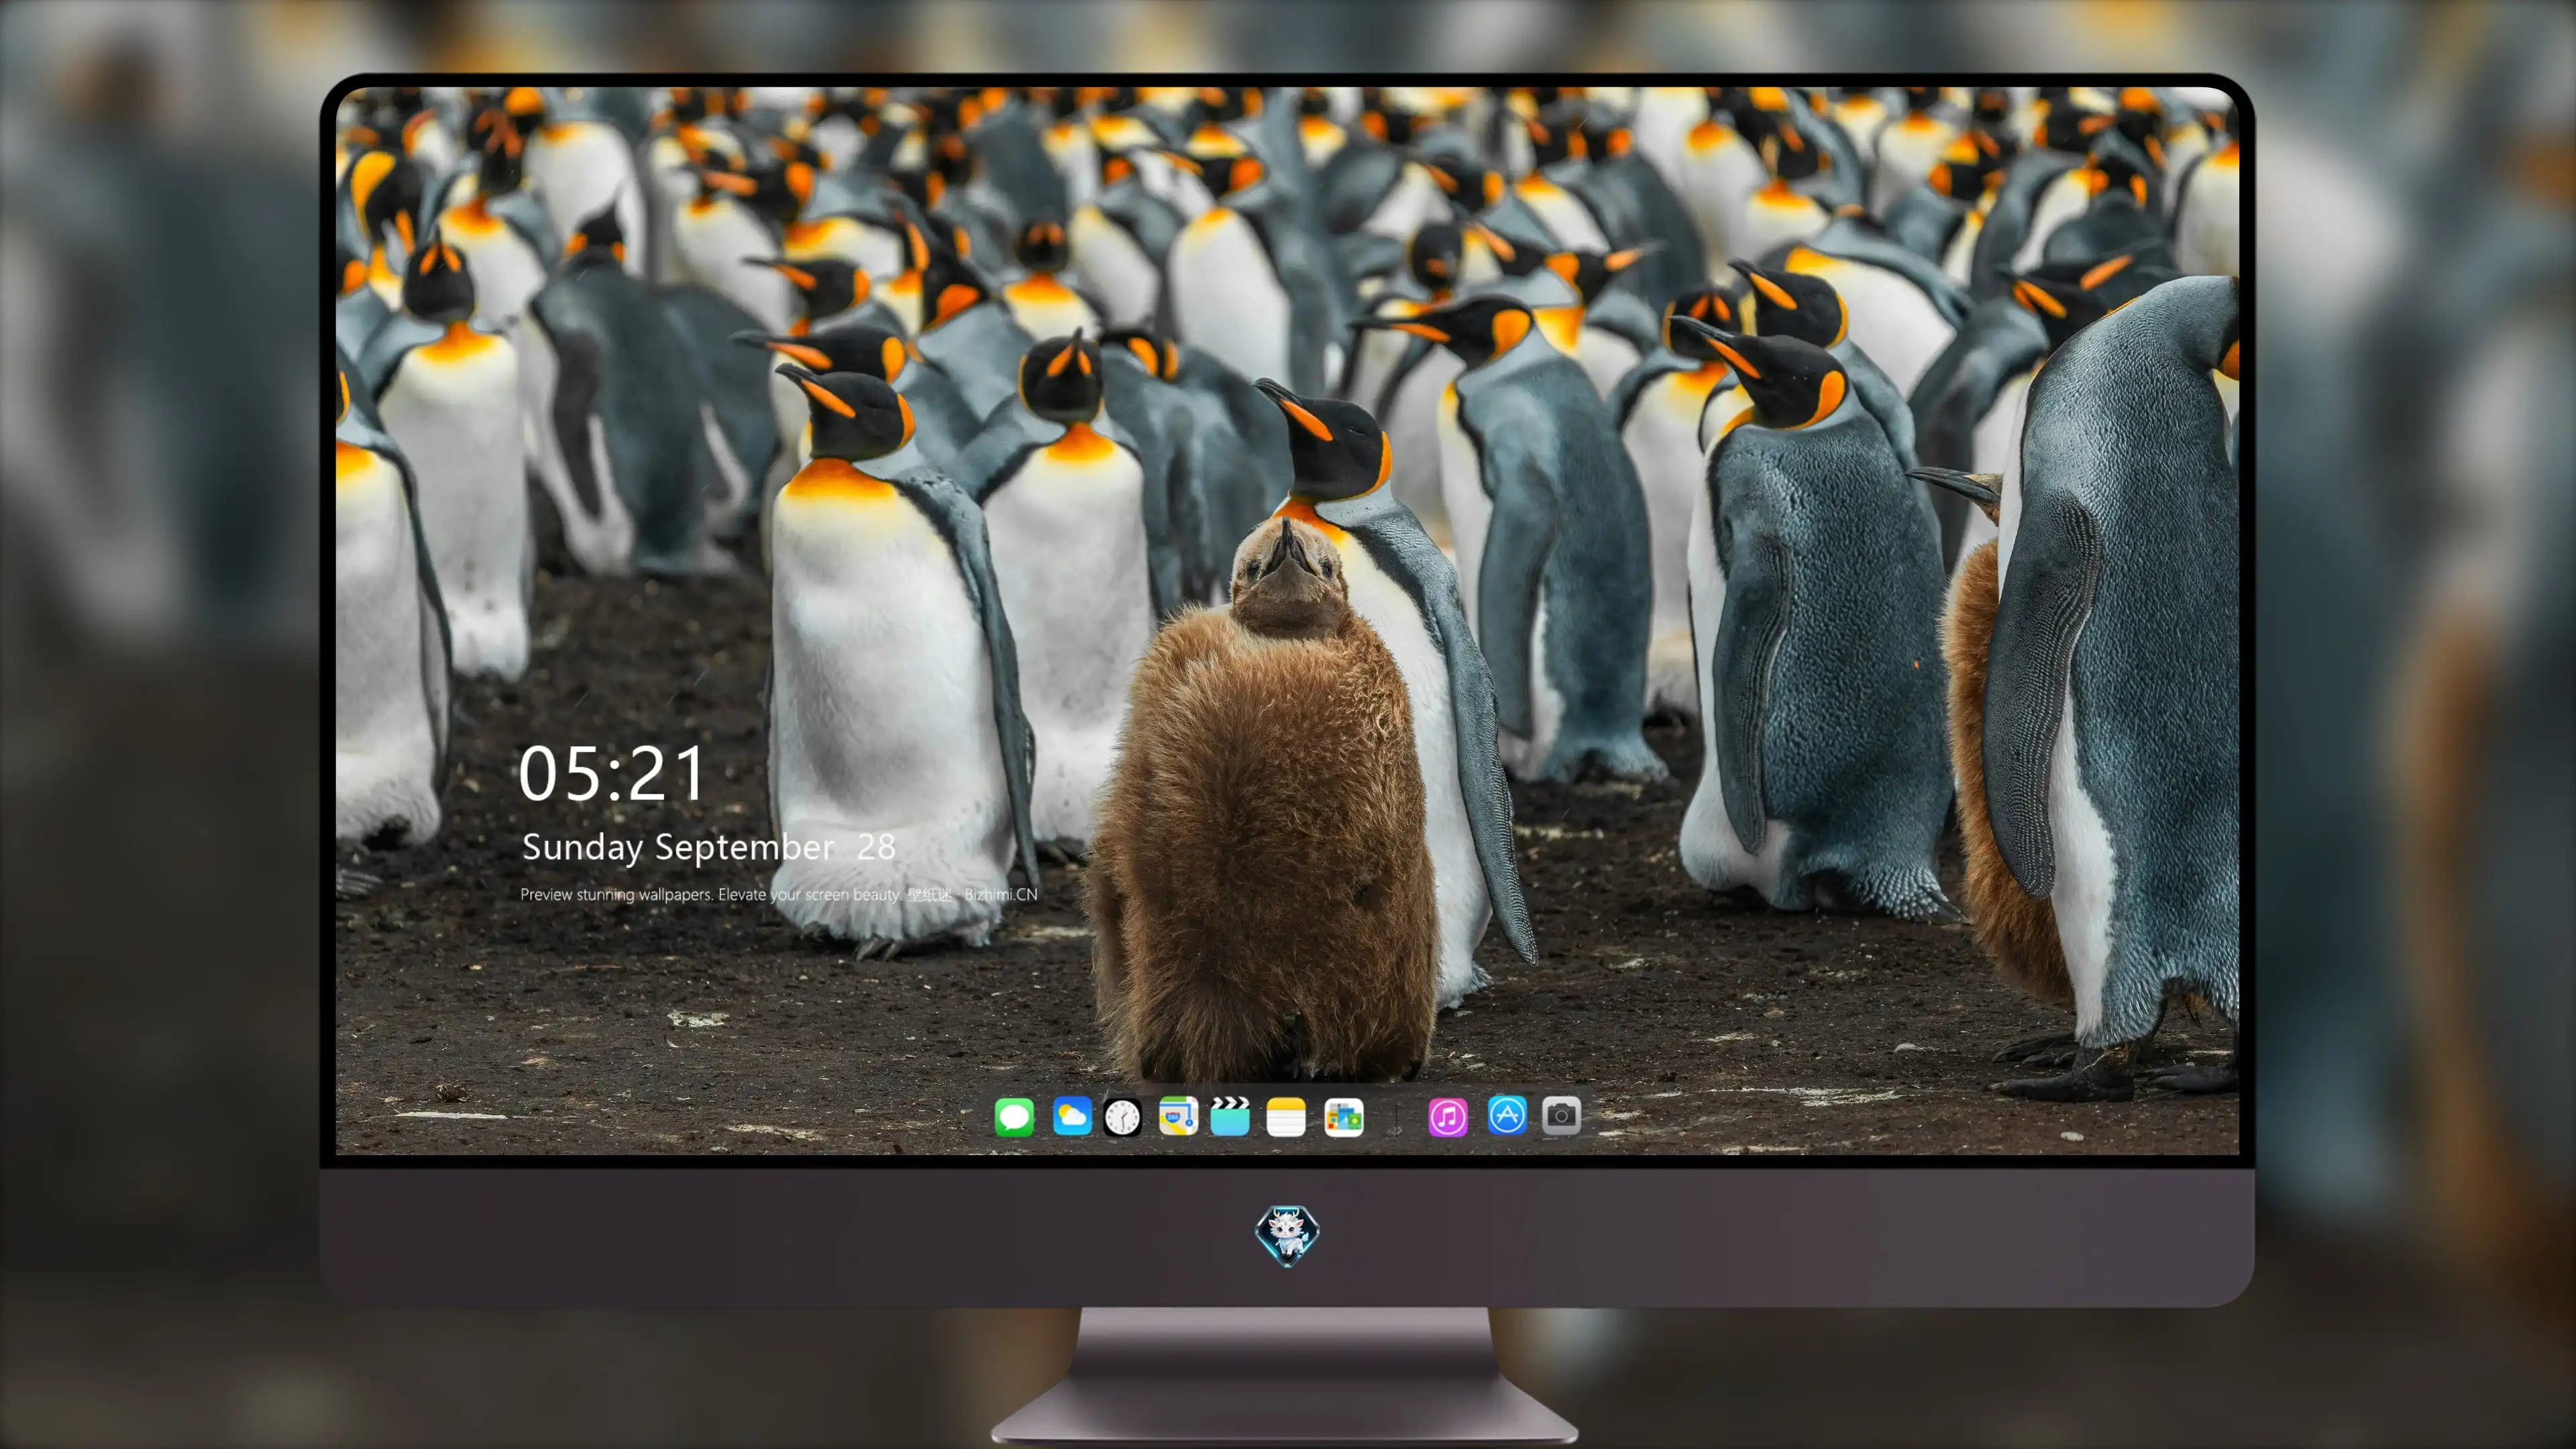
Task: Open the App Store from the dock
Action: tap(1507, 1115)
